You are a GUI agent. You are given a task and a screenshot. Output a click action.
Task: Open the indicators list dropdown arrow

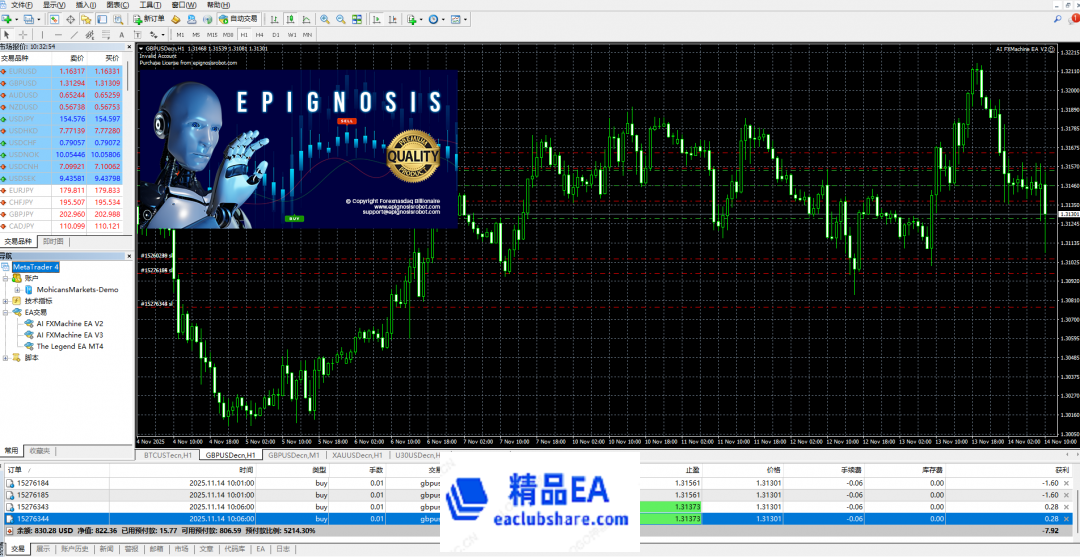[x=420, y=19]
